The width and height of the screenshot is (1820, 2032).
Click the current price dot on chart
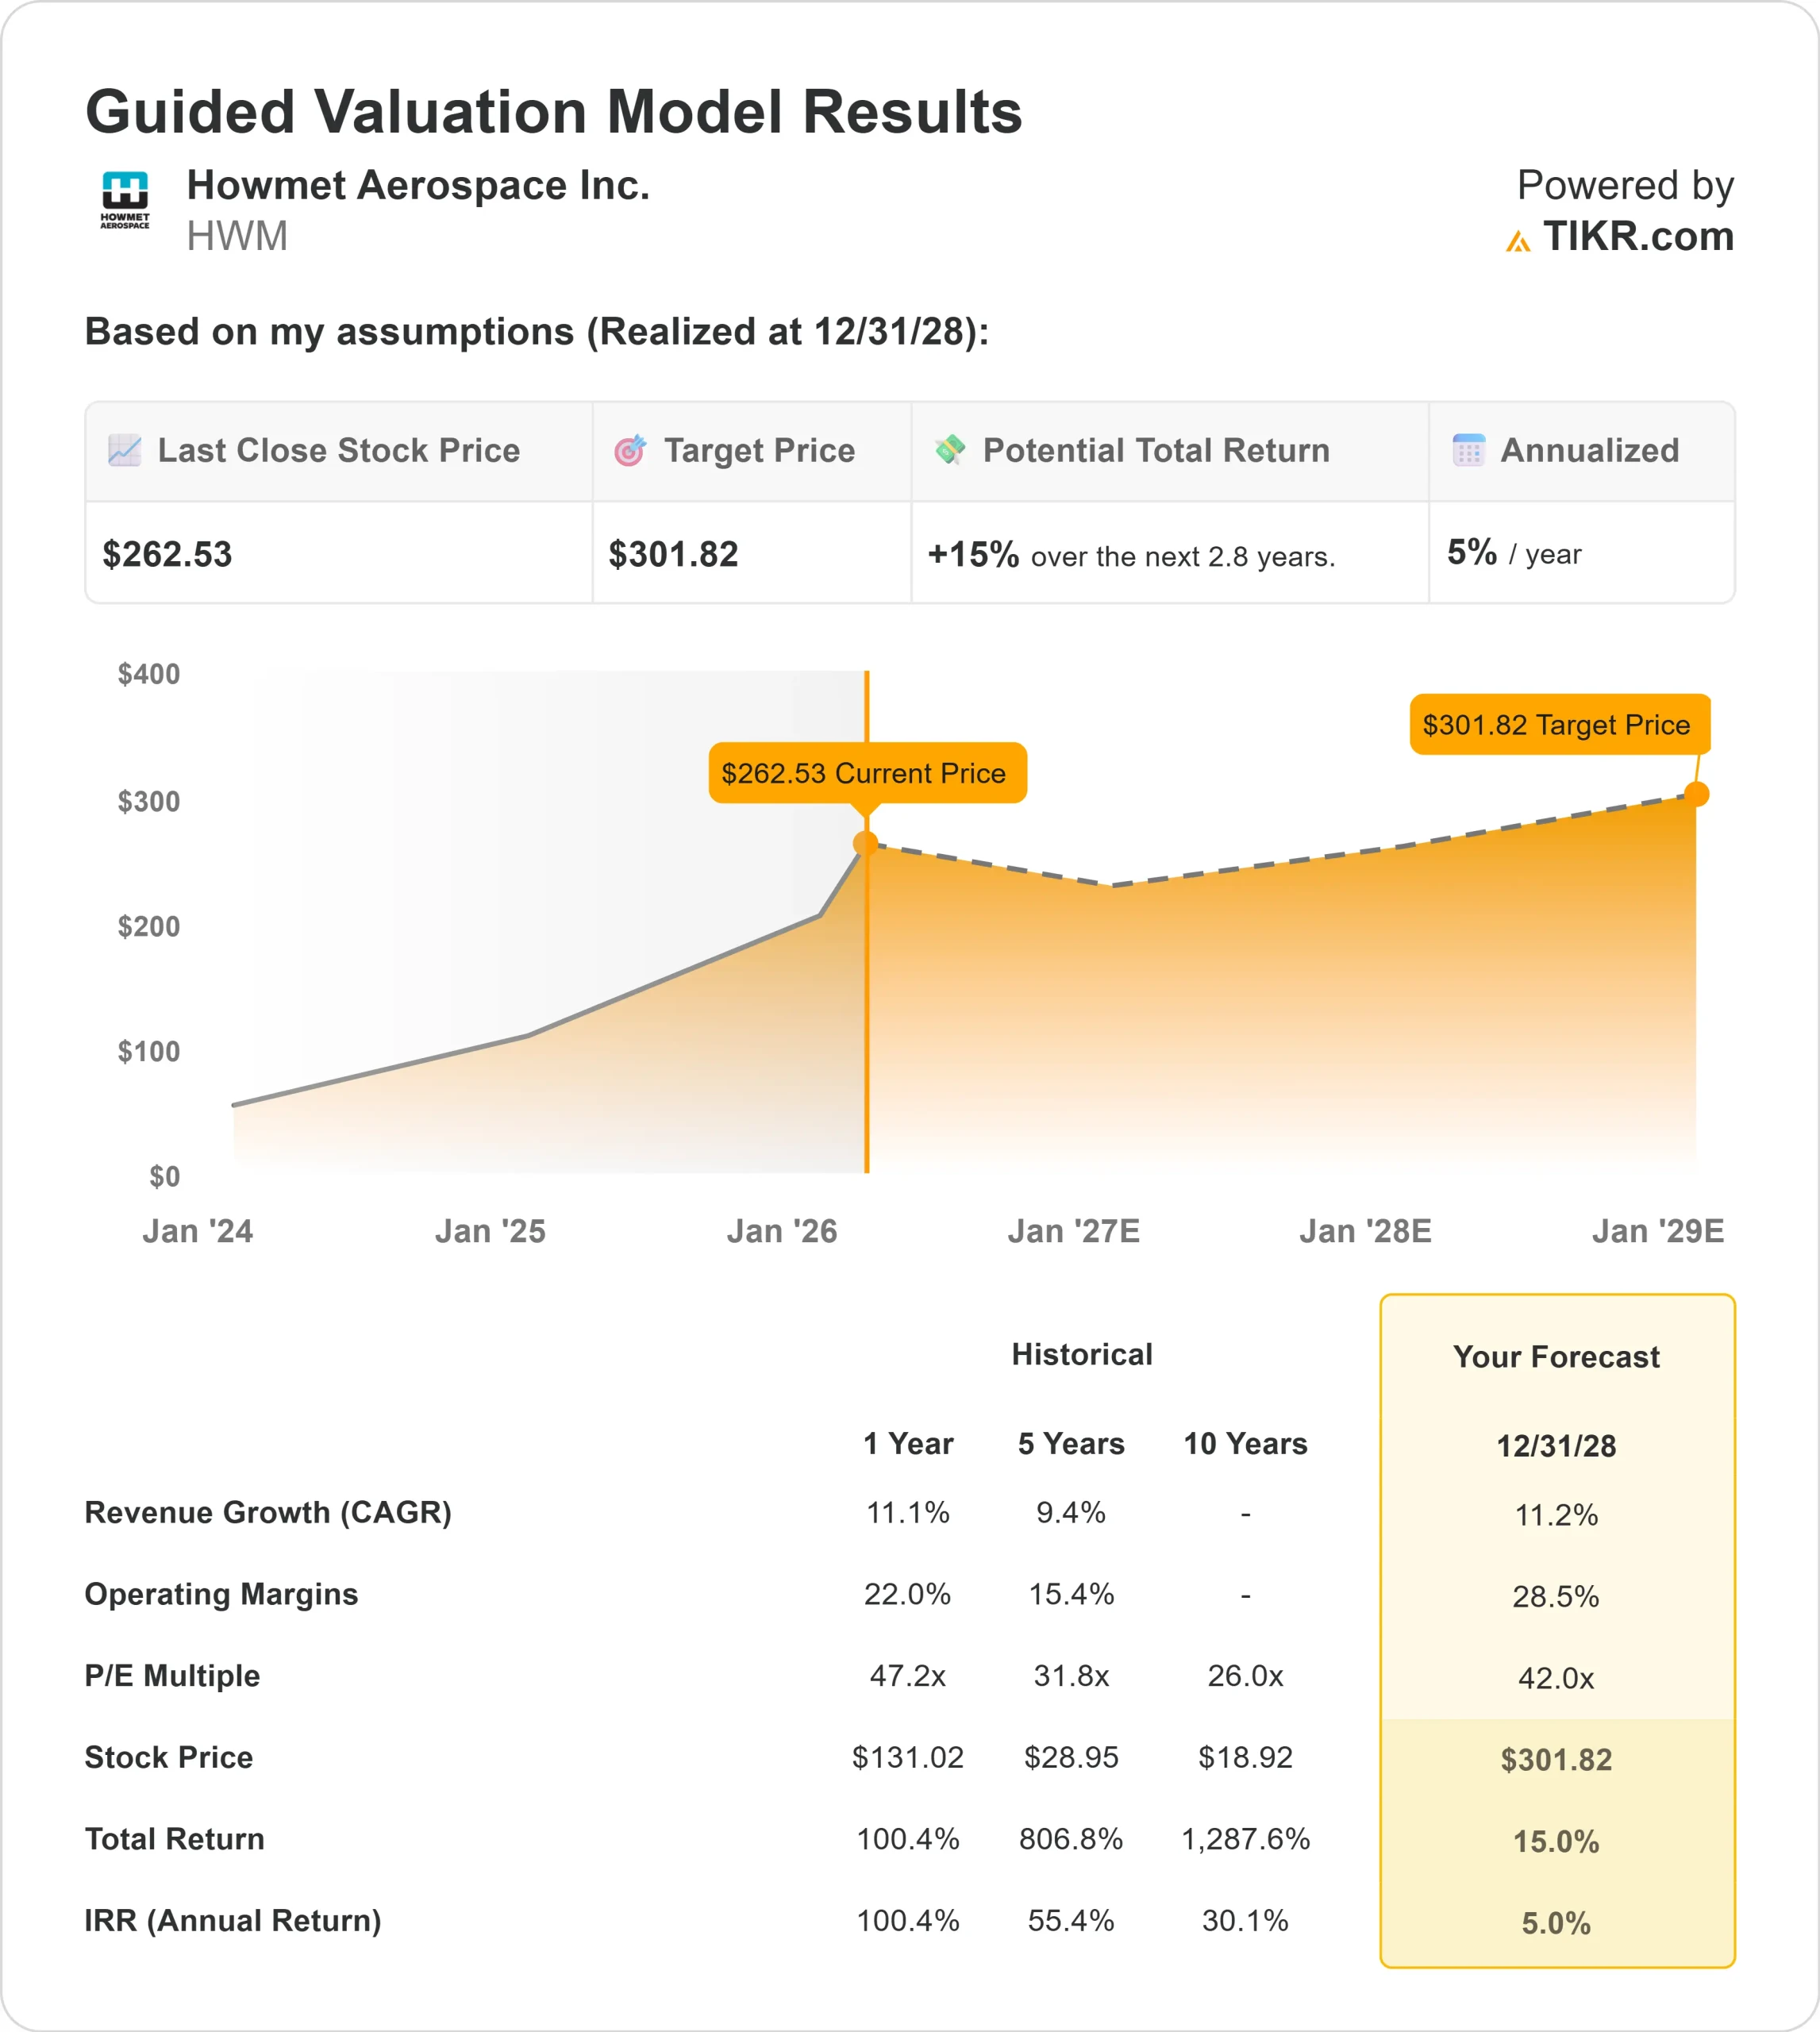(866, 844)
